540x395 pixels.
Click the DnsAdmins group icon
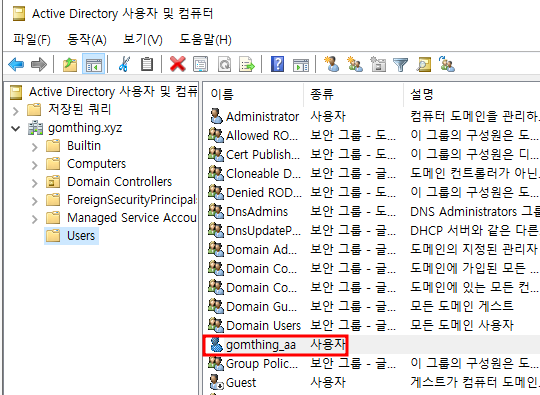pos(216,211)
